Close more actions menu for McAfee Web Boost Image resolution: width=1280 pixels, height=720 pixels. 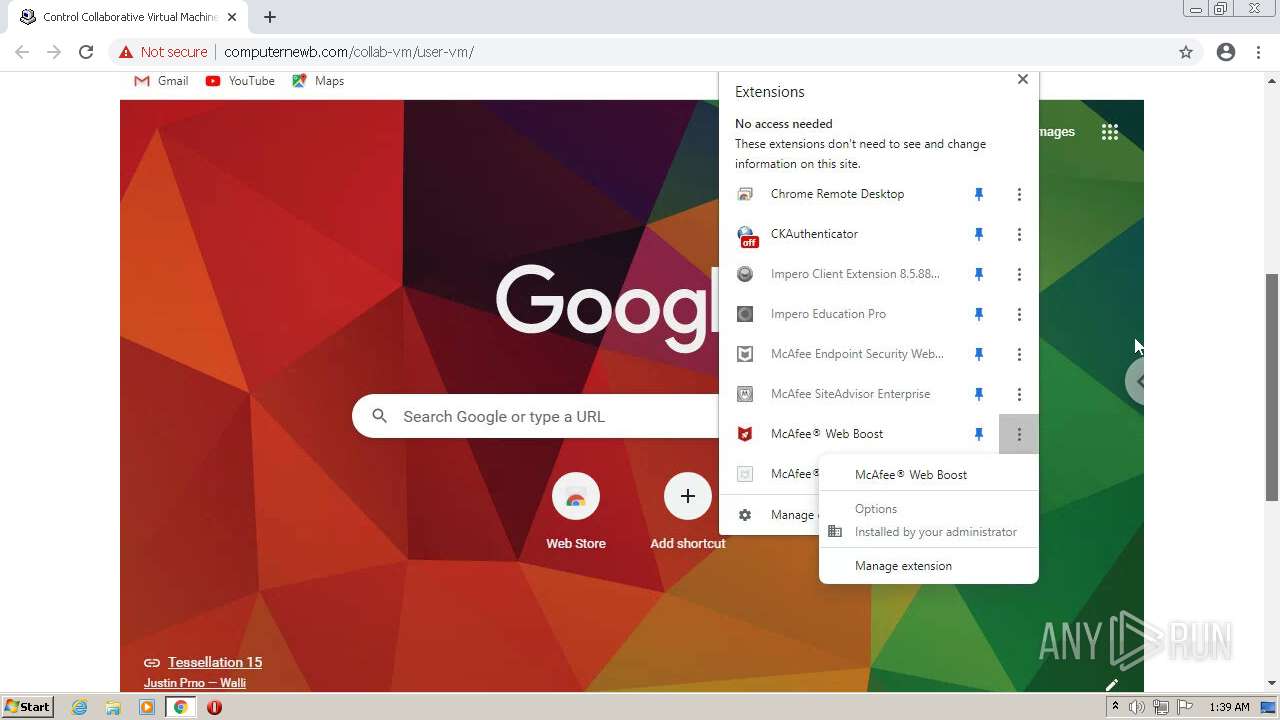coord(1019,434)
